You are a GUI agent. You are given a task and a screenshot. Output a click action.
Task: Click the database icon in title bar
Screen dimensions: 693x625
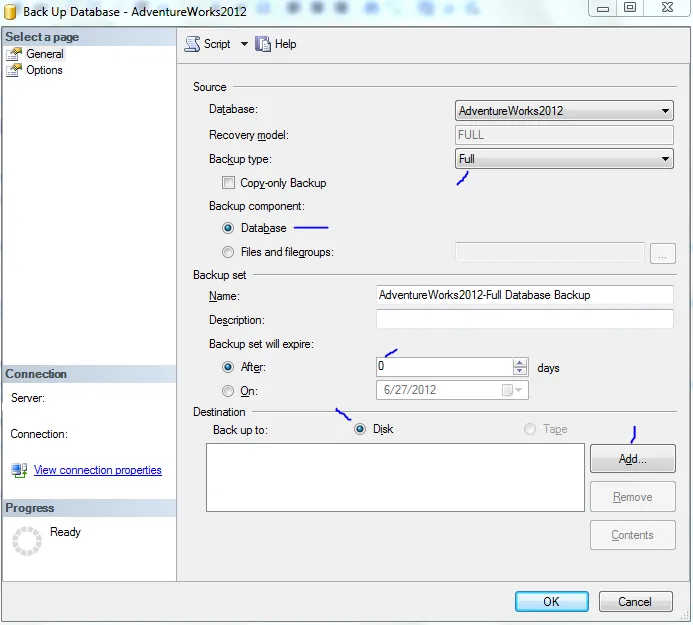click(x=10, y=12)
